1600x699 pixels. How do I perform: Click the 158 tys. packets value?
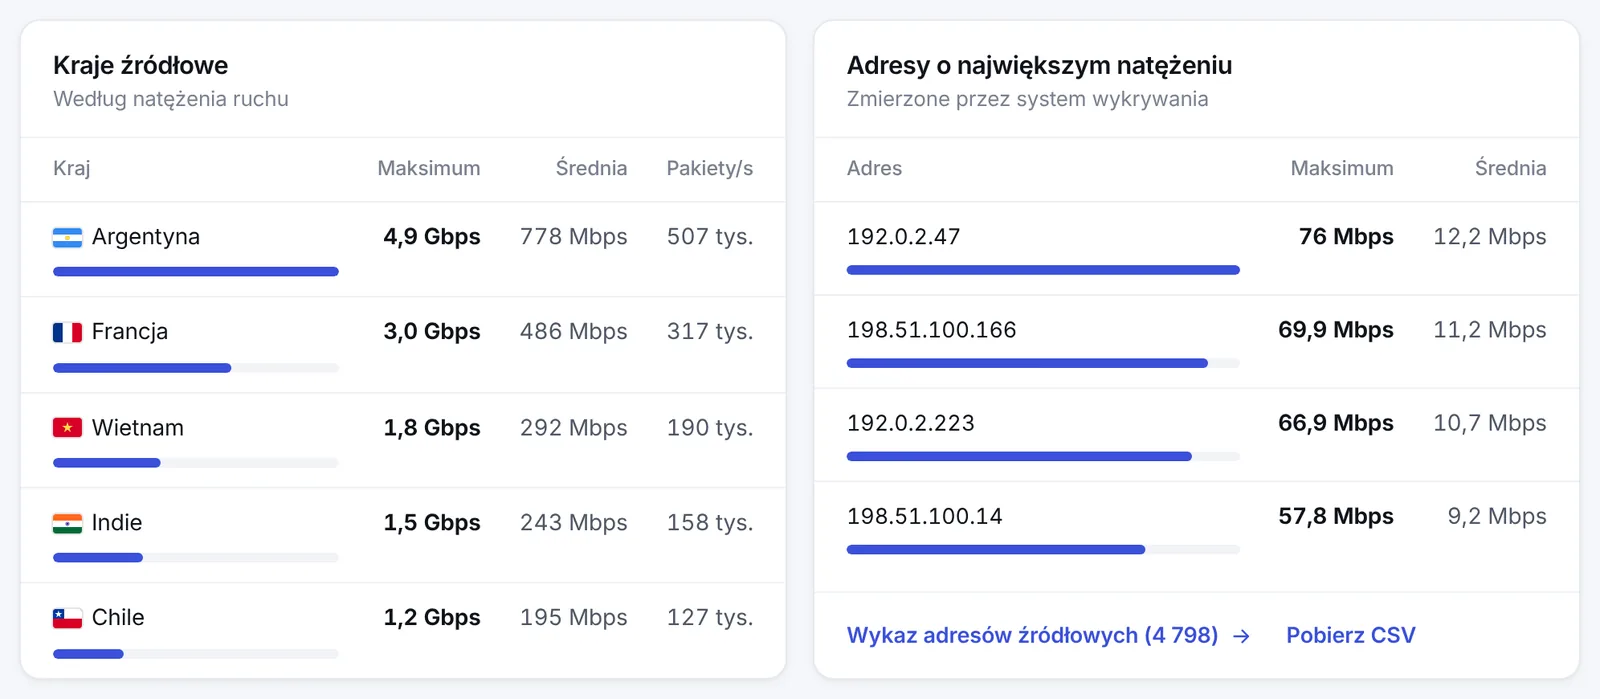[x=710, y=523]
